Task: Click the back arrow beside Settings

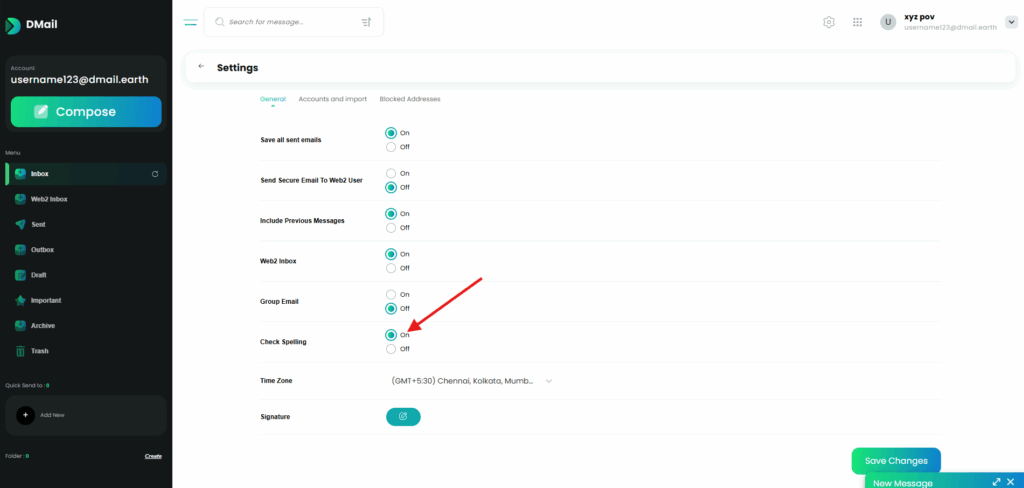Action: pos(201,67)
